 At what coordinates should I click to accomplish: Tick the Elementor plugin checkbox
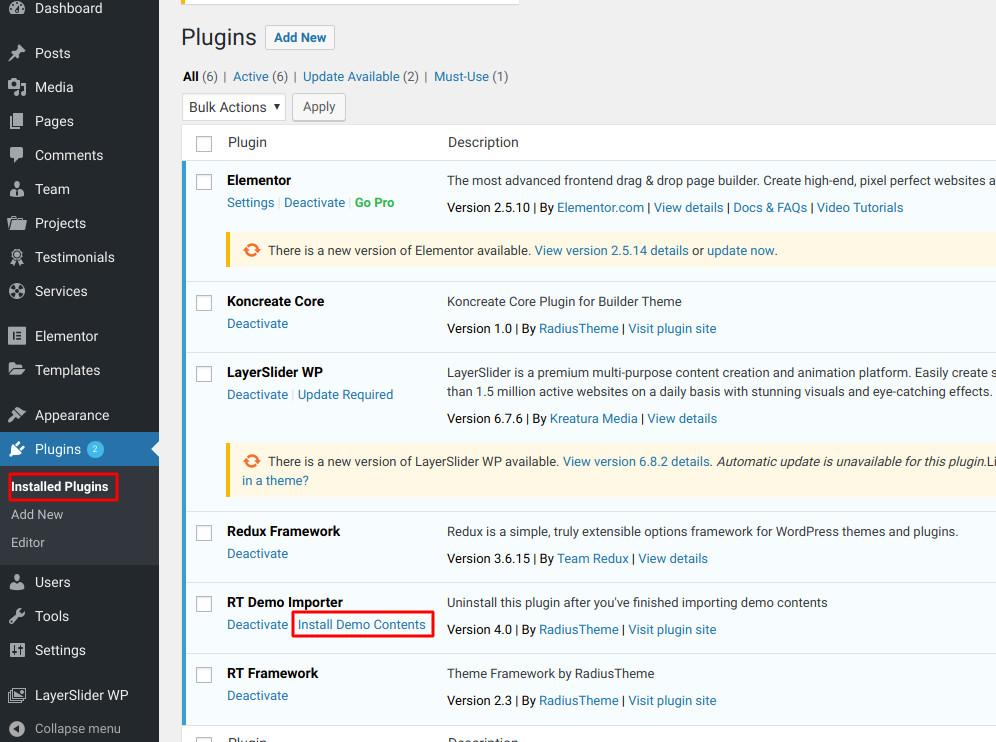pos(204,182)
